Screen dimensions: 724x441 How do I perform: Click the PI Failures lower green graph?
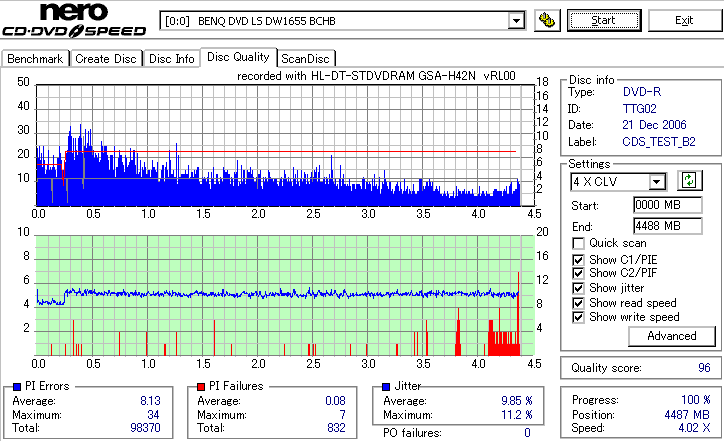pyautogui.click(x=285, y=296)
